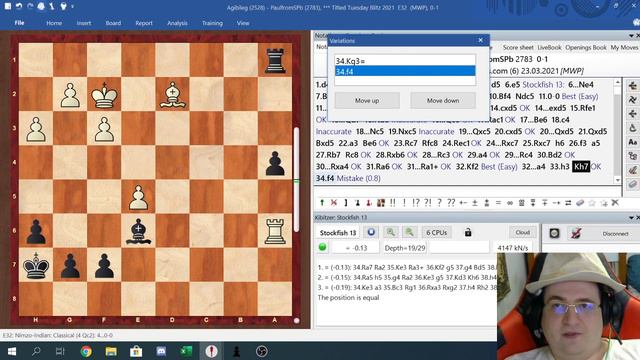Annotate move with ?! dubious symbol
This screenshot has height=360, width=640.
click(428, 202)
